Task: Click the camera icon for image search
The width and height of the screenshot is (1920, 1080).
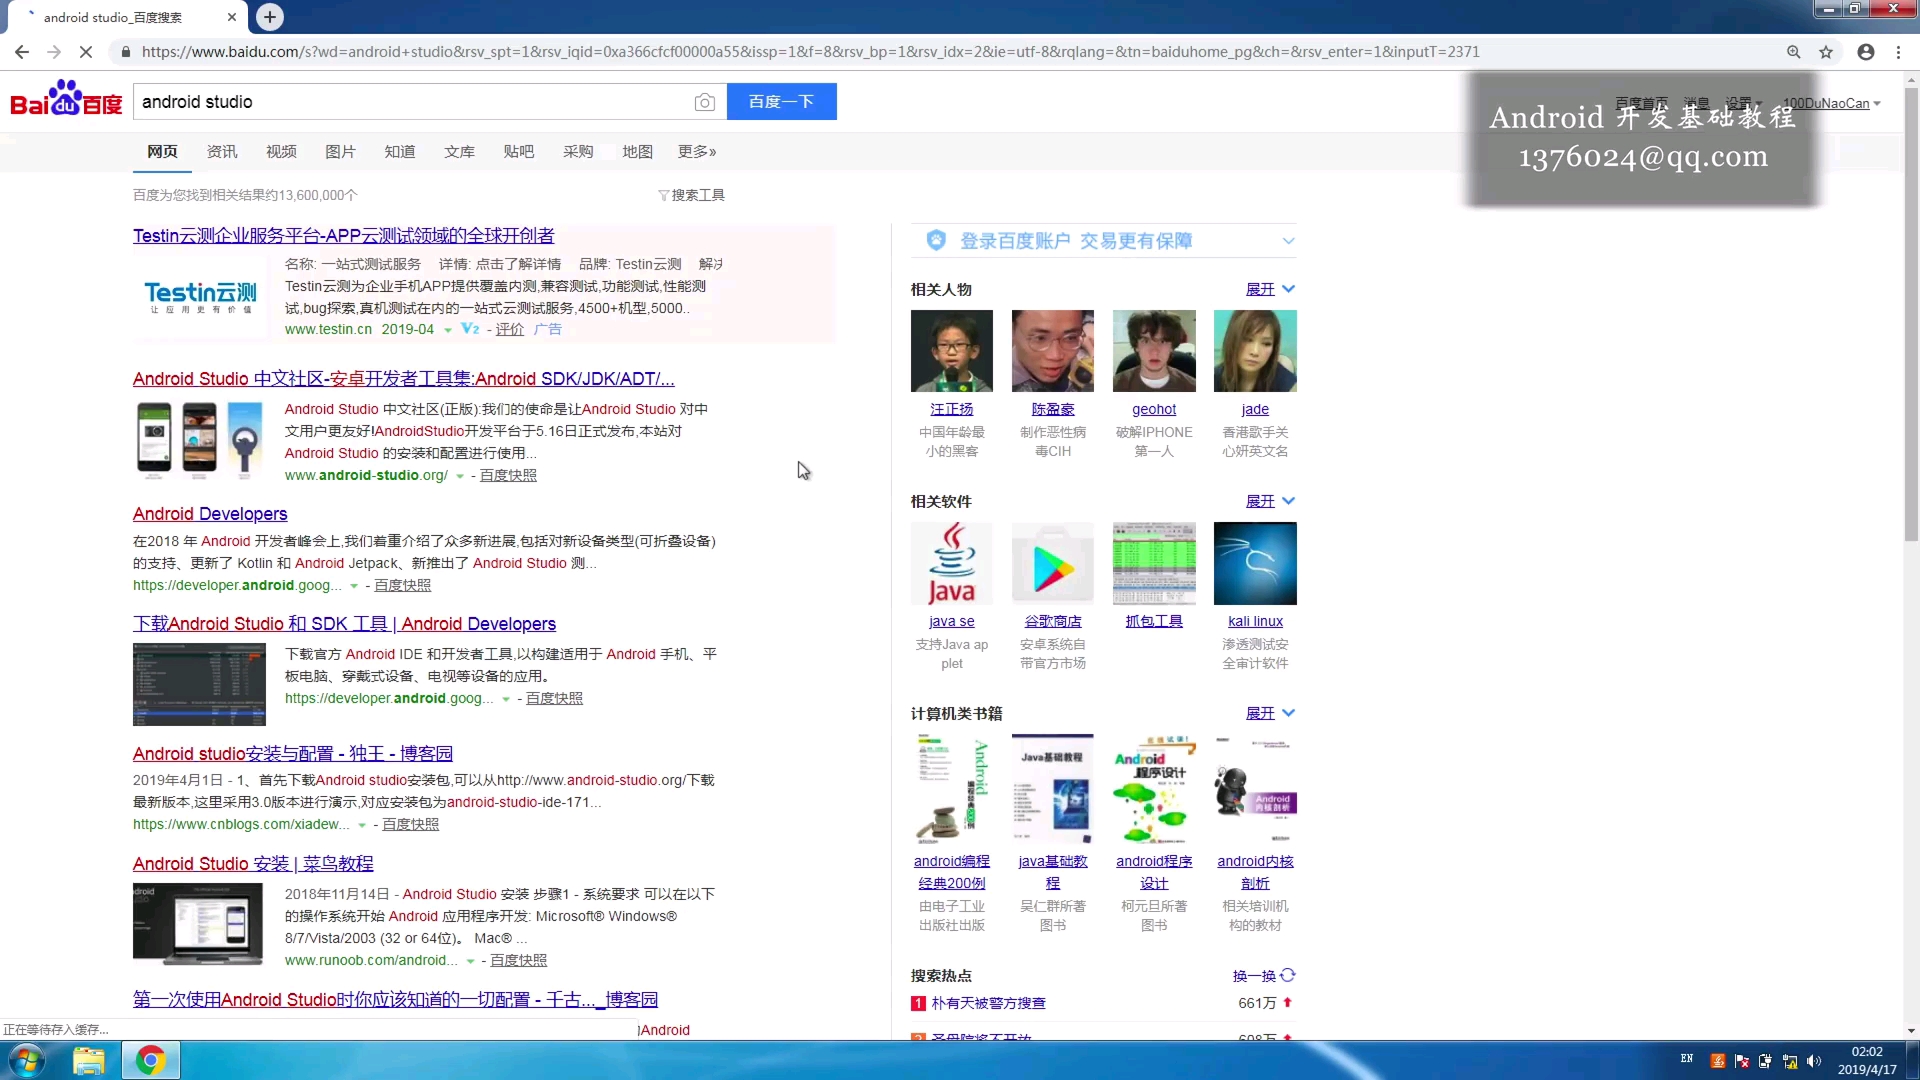Action: pyautogui.click(x=705, y=102)
